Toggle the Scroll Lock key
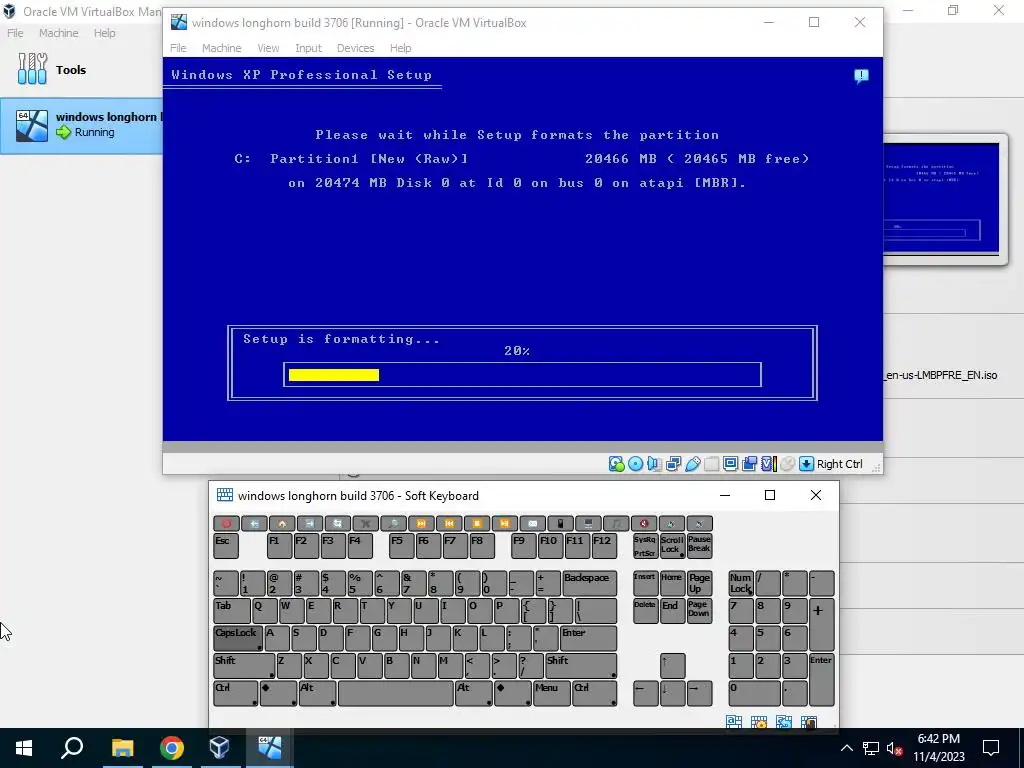Viewport: 1024px width, 768px height. click(x=672, y=546)
